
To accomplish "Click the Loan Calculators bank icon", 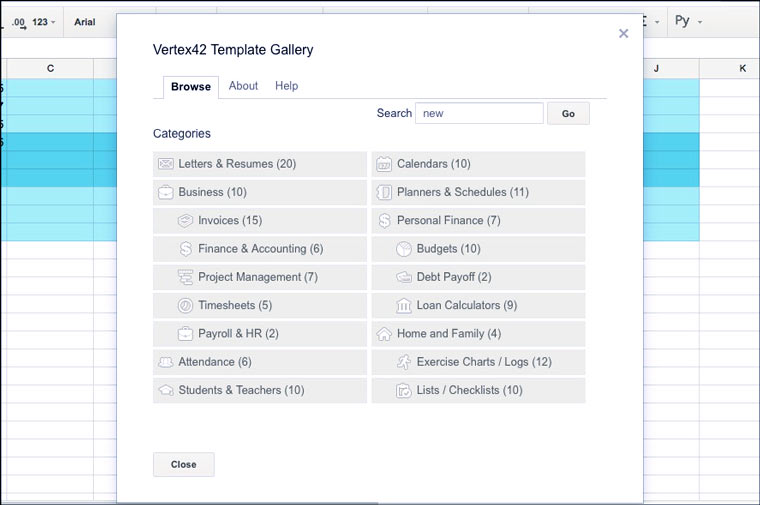I will (404, 306).
